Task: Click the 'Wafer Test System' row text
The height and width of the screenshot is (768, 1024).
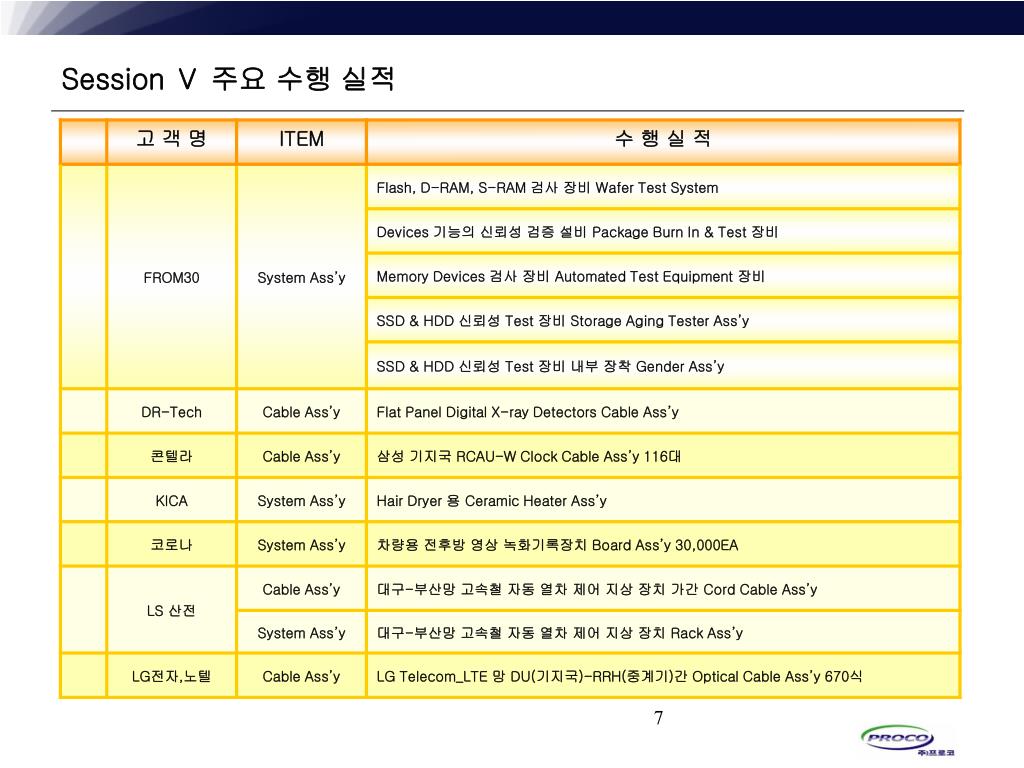Action: coord(547,188)
